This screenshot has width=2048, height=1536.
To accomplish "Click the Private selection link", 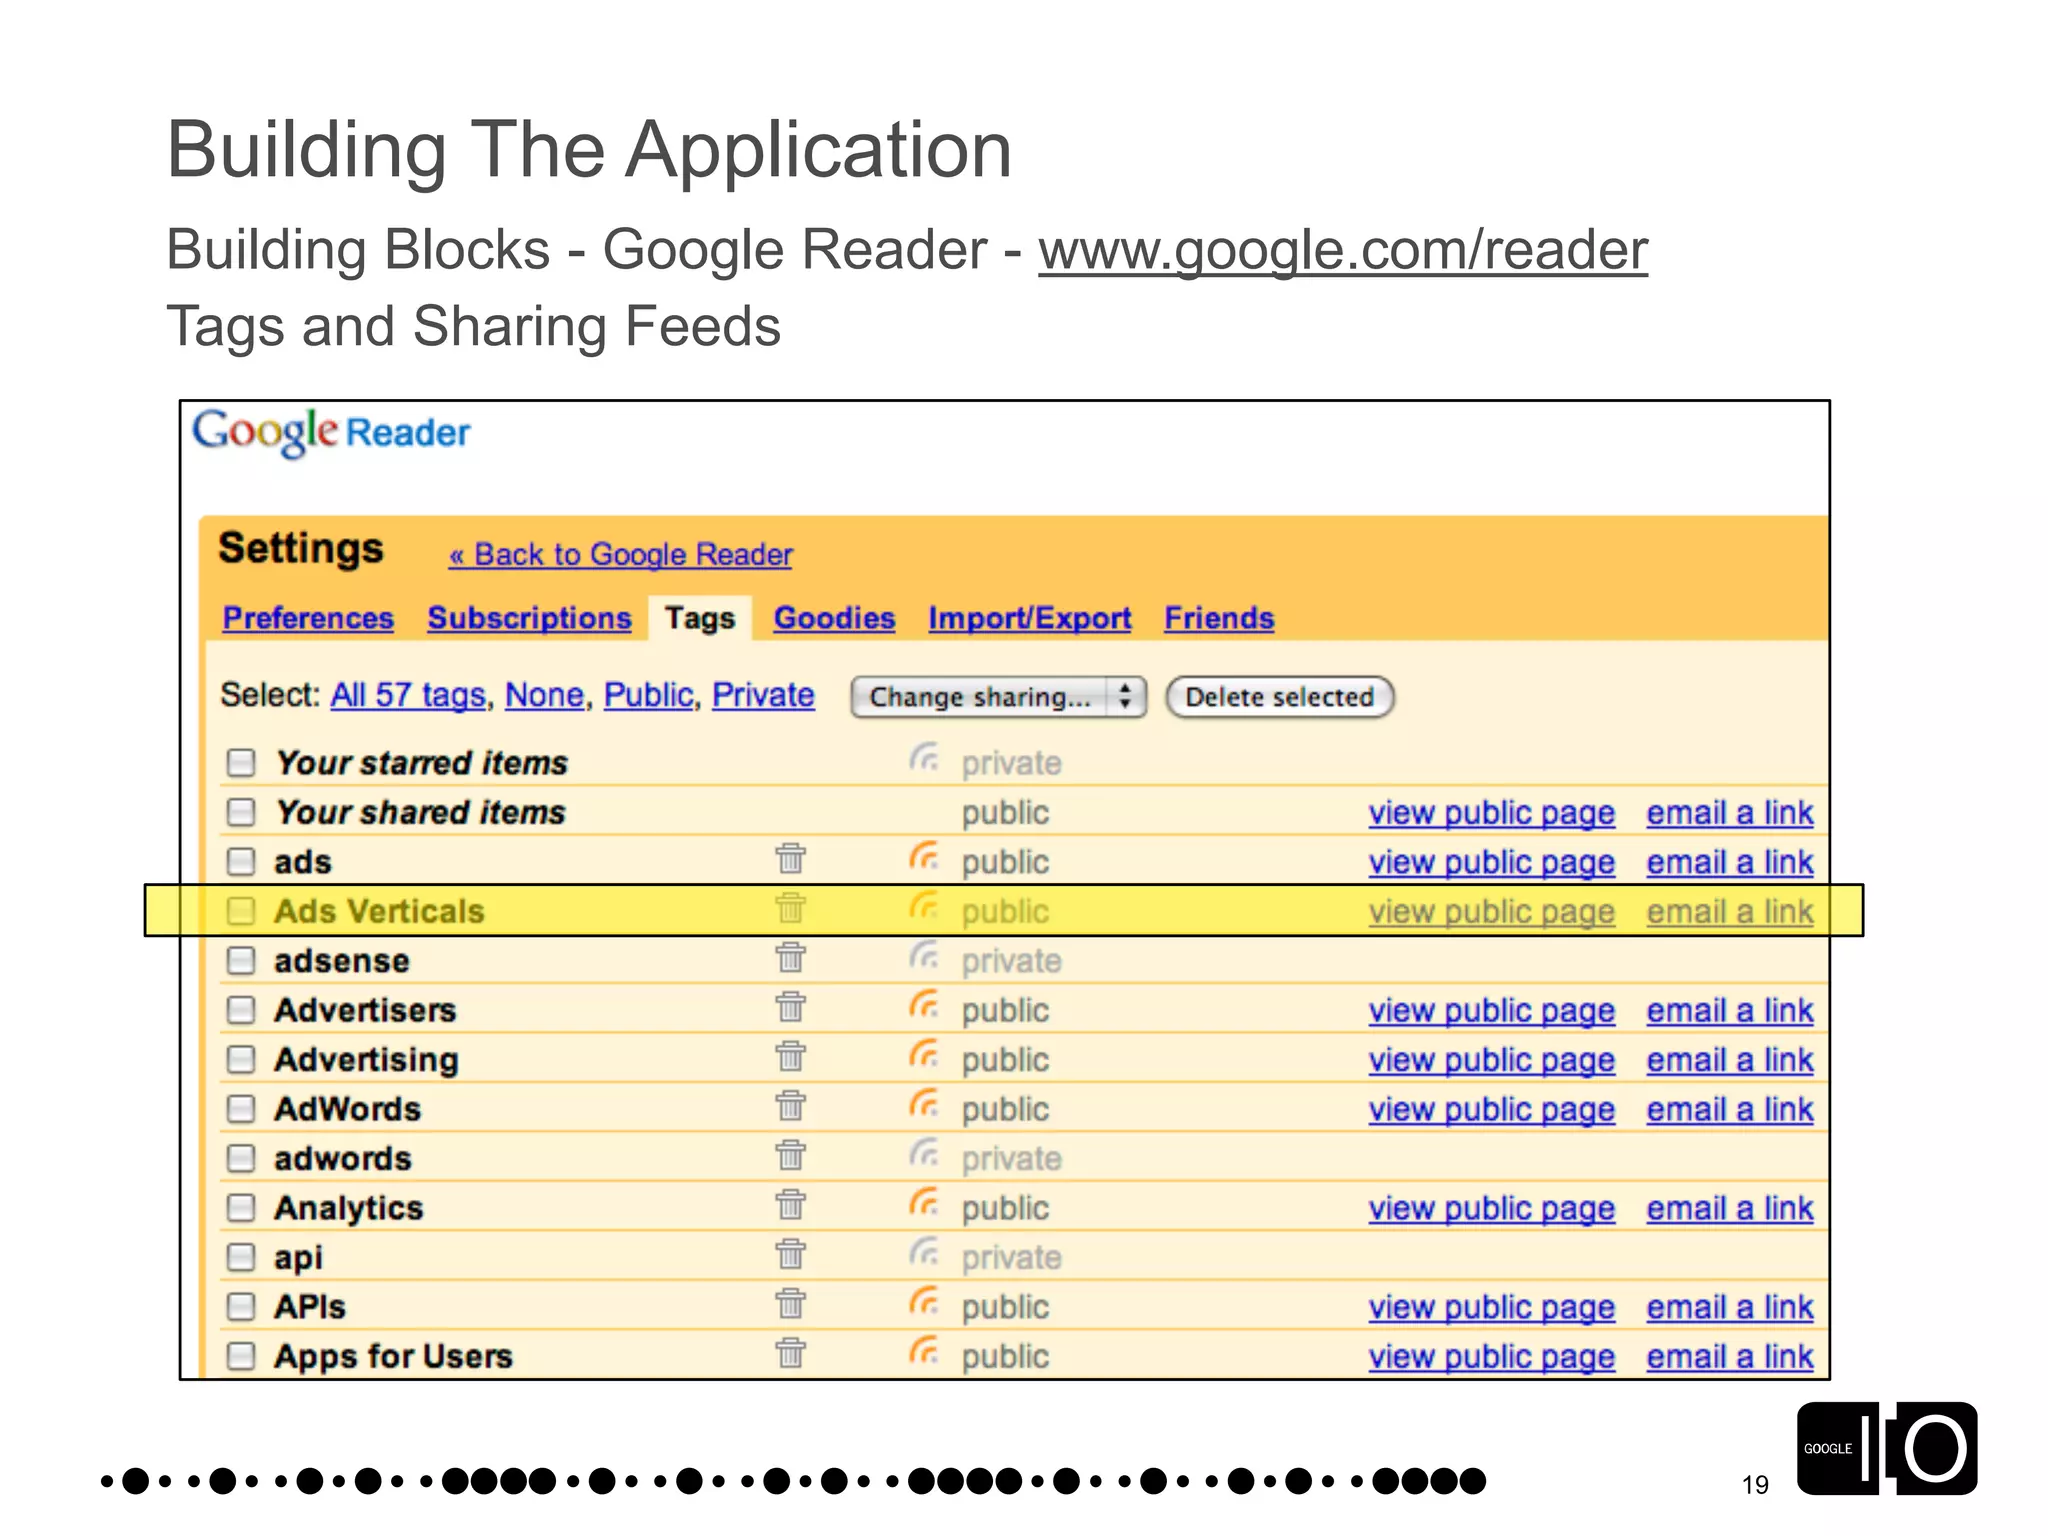I will tap(763, 695).
